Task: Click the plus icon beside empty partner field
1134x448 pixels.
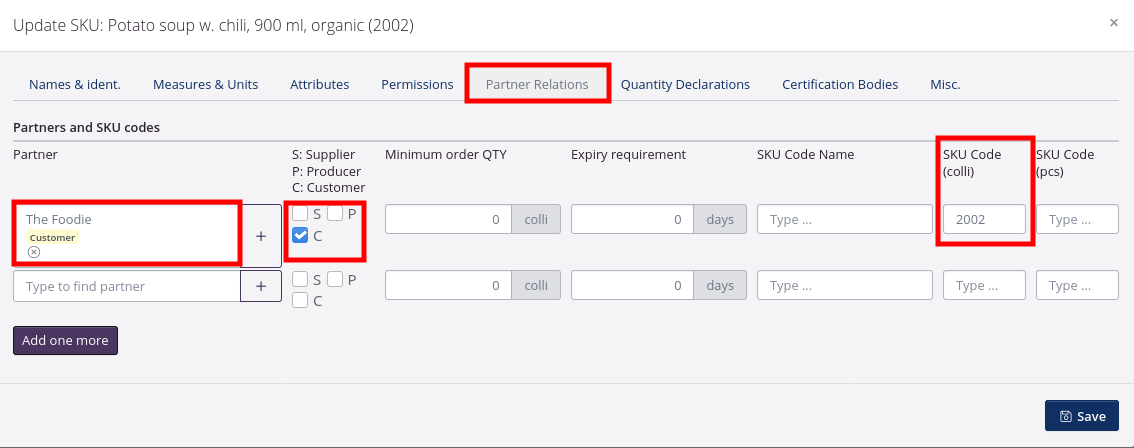Action: click(x=261, y=286)
